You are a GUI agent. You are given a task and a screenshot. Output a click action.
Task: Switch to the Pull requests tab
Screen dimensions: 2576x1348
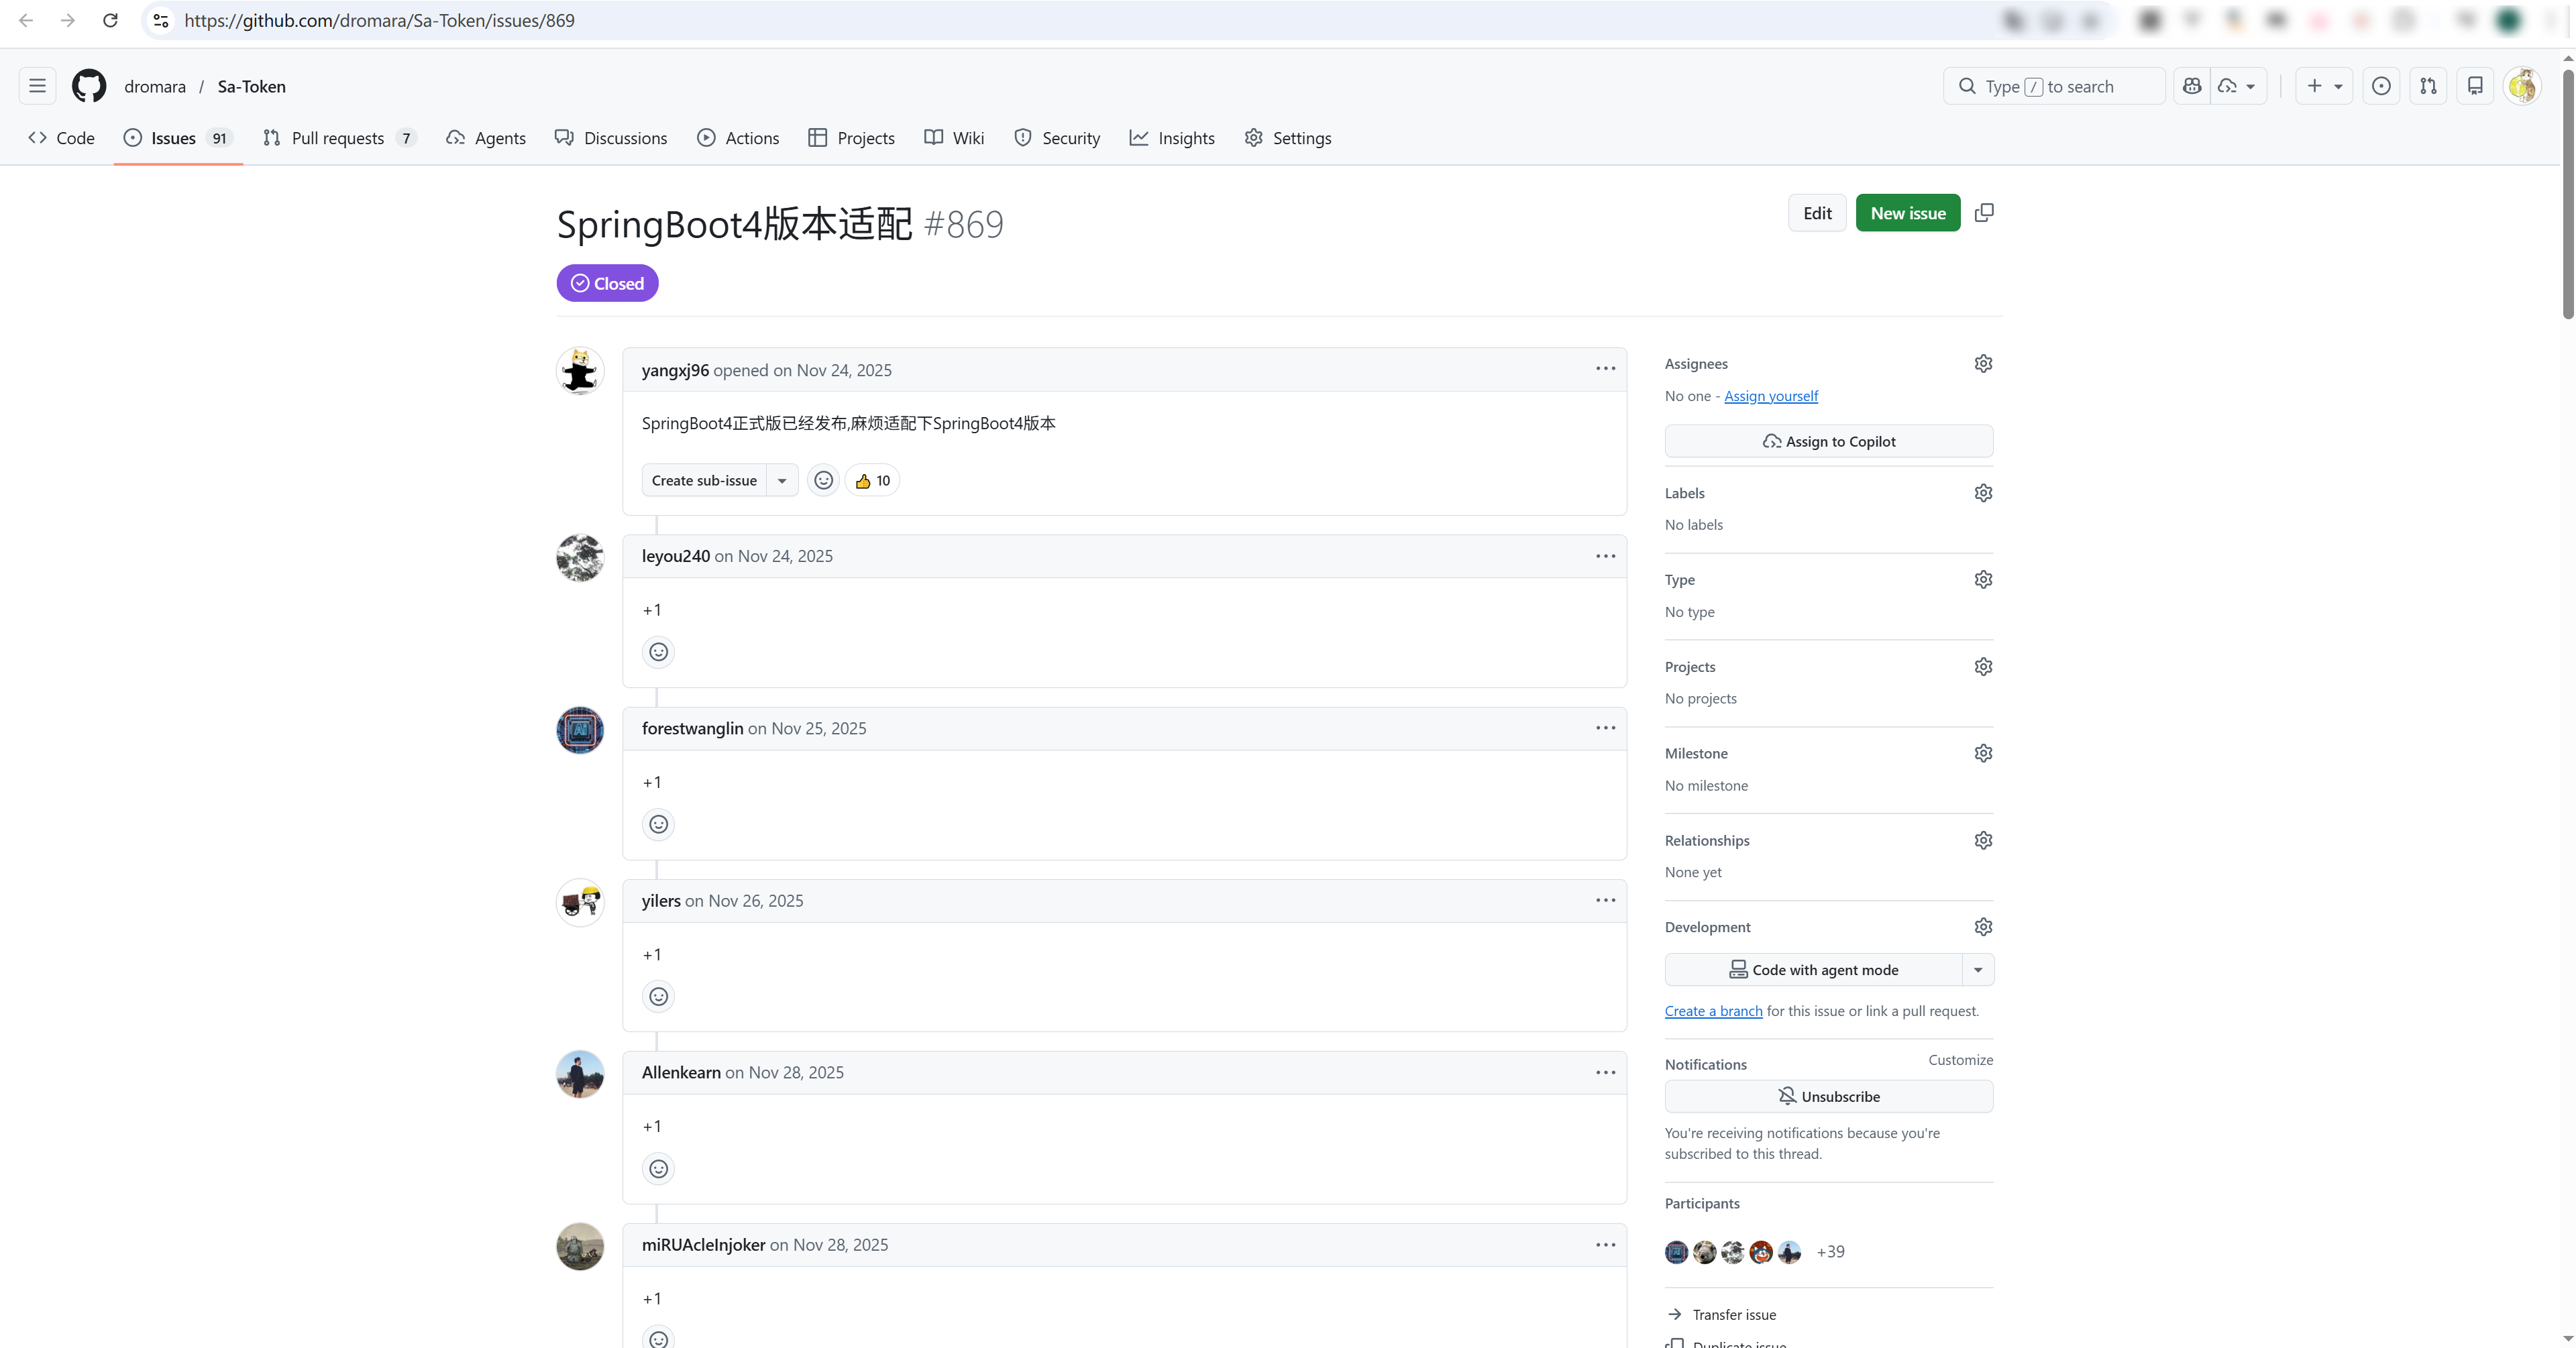(x=337, y=138)
